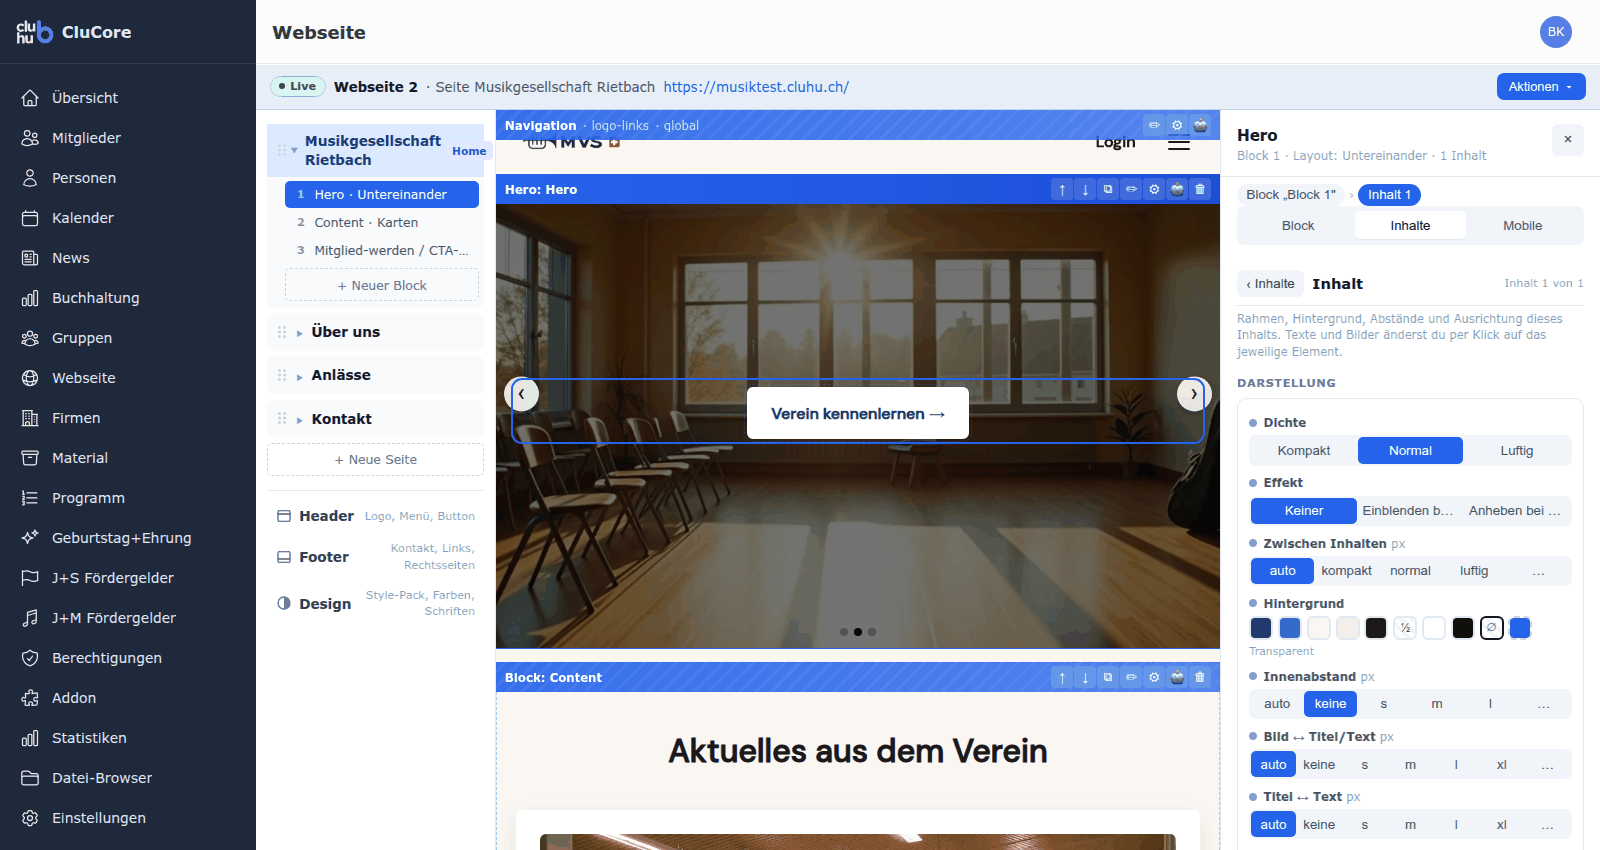Set Dichte to Luftig
1600x850 pixels.
pos(1516,451)
